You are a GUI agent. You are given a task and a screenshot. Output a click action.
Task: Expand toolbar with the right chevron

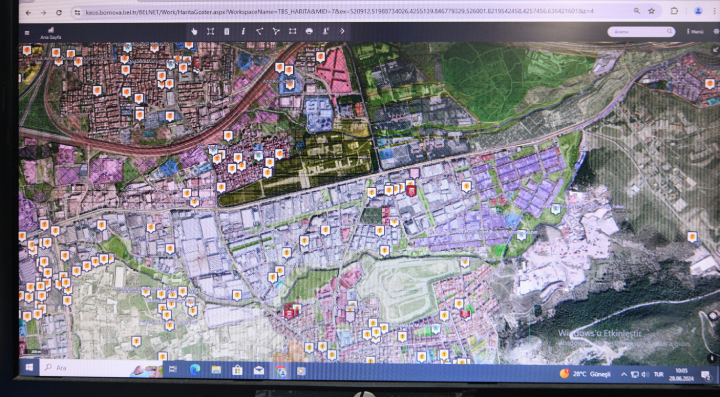tap(342, 31)
